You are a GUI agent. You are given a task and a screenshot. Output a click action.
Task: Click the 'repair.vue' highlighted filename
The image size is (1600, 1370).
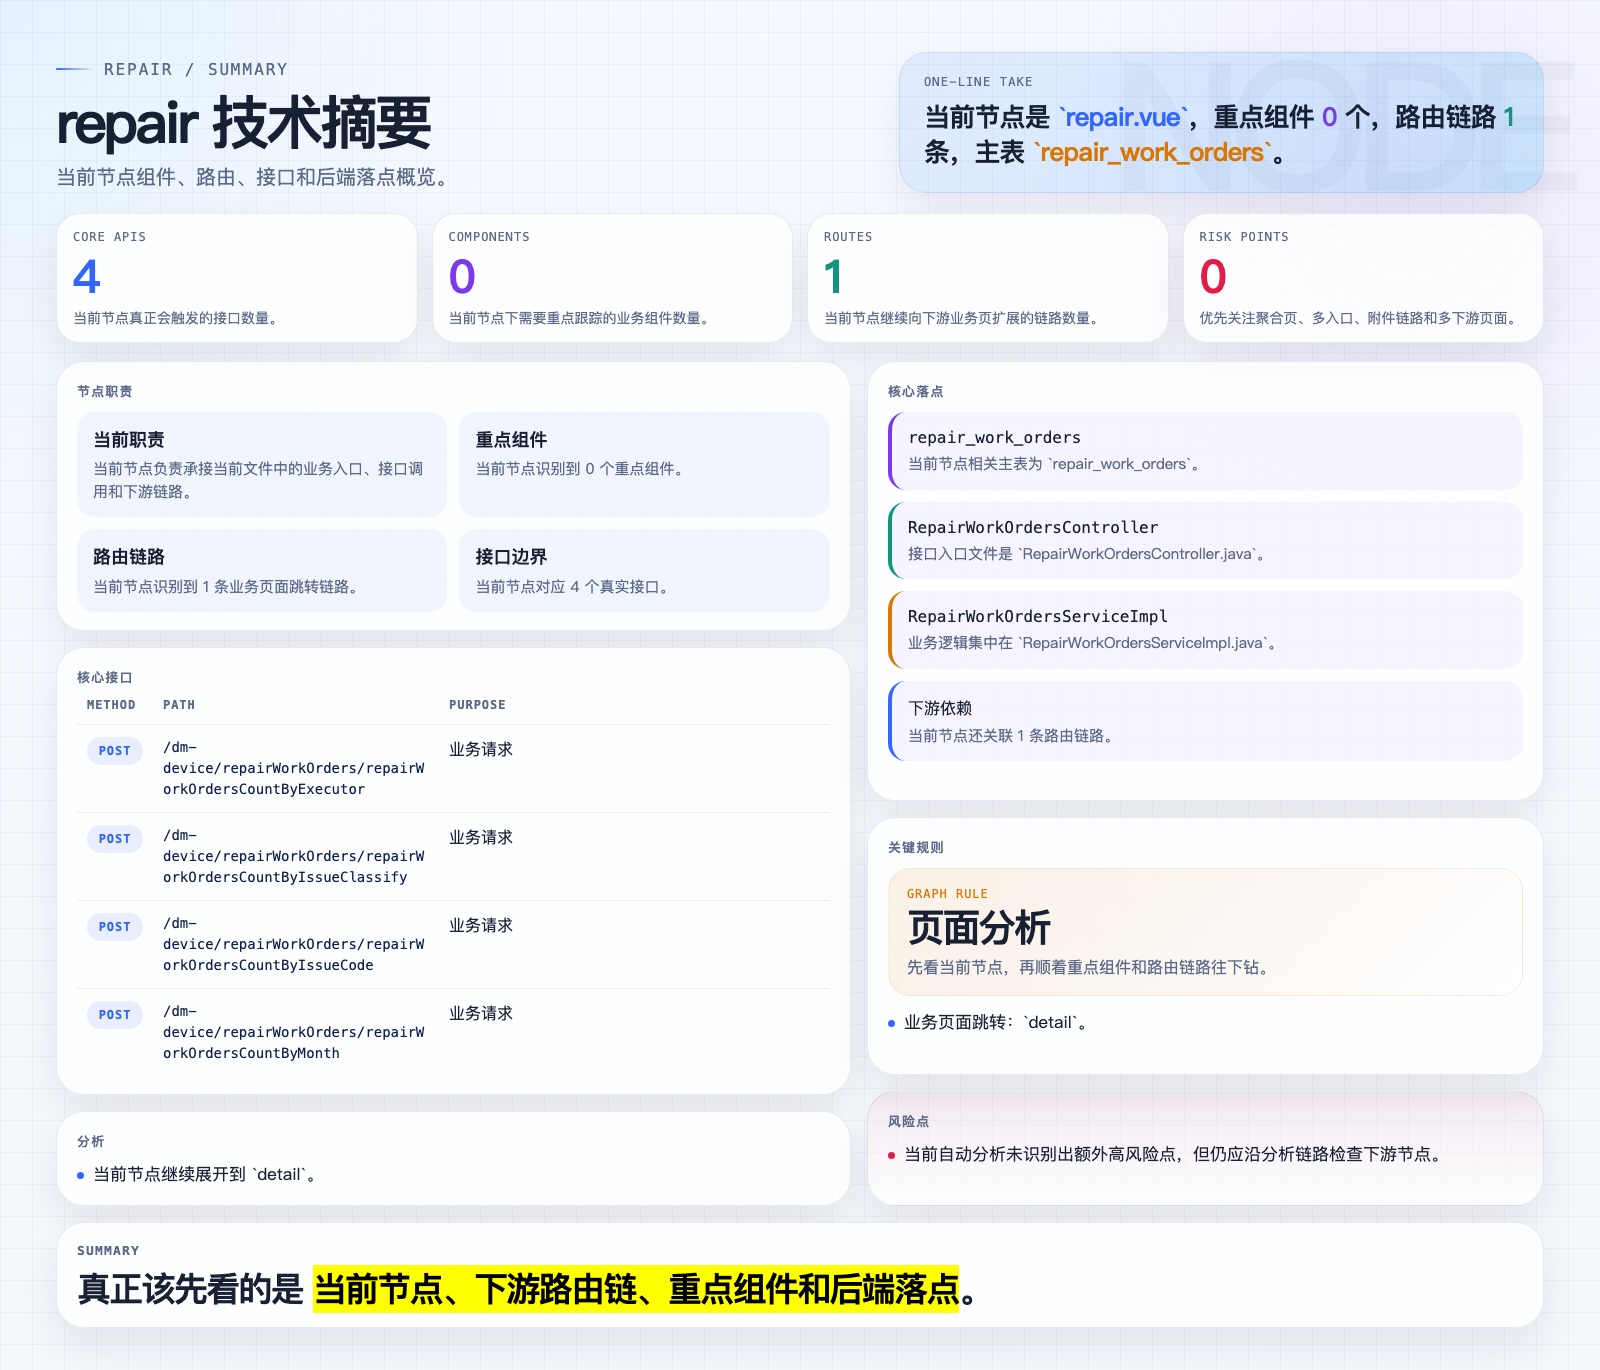1123,117
